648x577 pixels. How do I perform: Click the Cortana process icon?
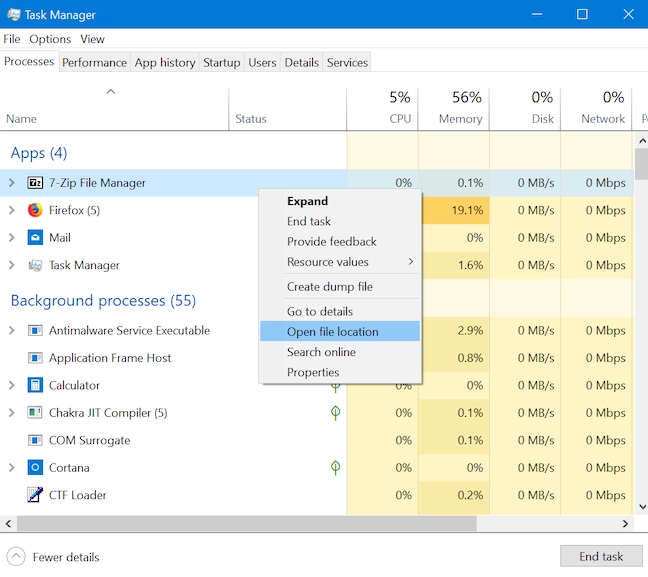click(x=35, y=467)
